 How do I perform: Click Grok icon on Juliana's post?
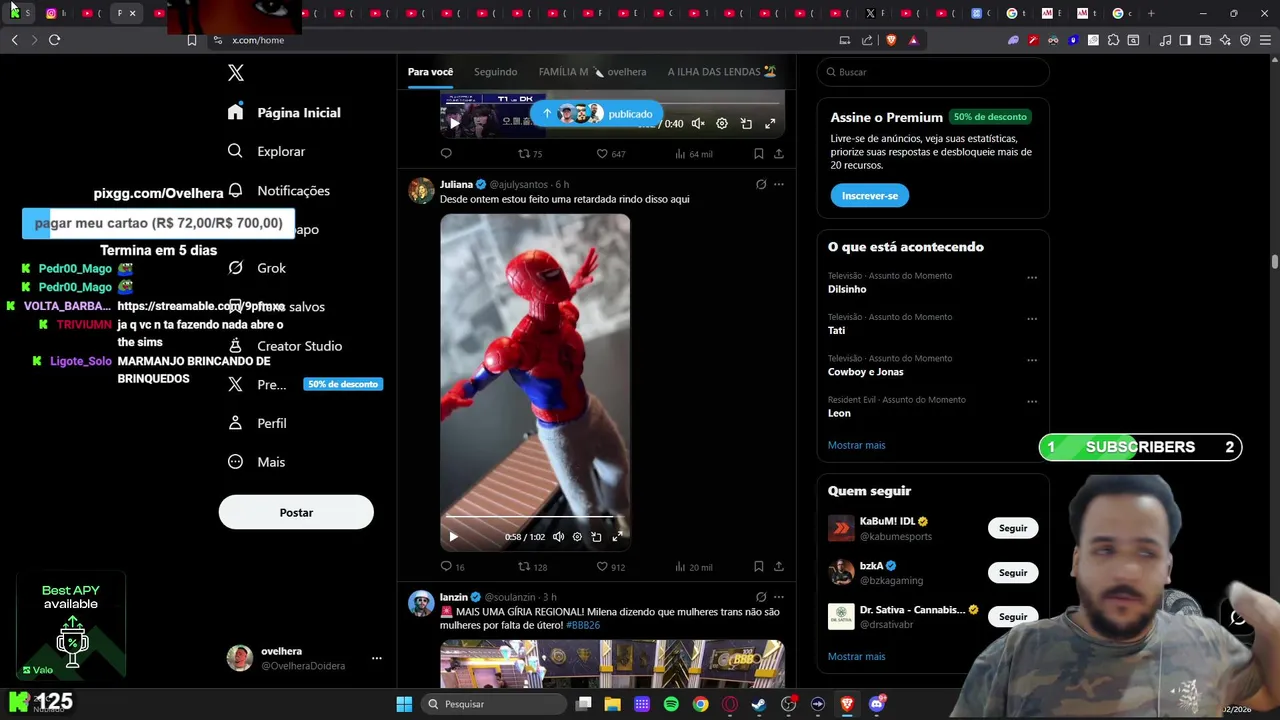[x=761, y=184]
